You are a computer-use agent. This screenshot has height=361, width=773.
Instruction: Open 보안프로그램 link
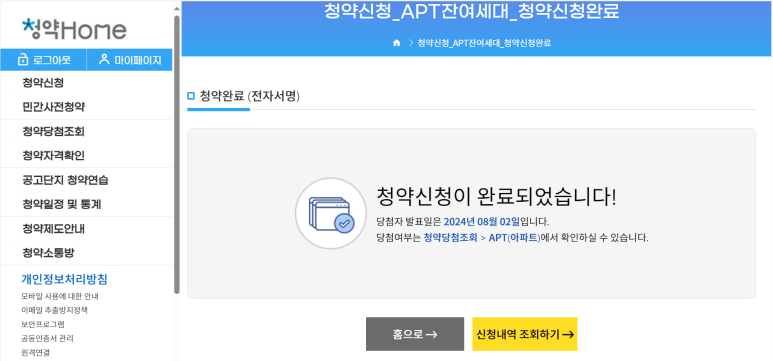point(43,324)
